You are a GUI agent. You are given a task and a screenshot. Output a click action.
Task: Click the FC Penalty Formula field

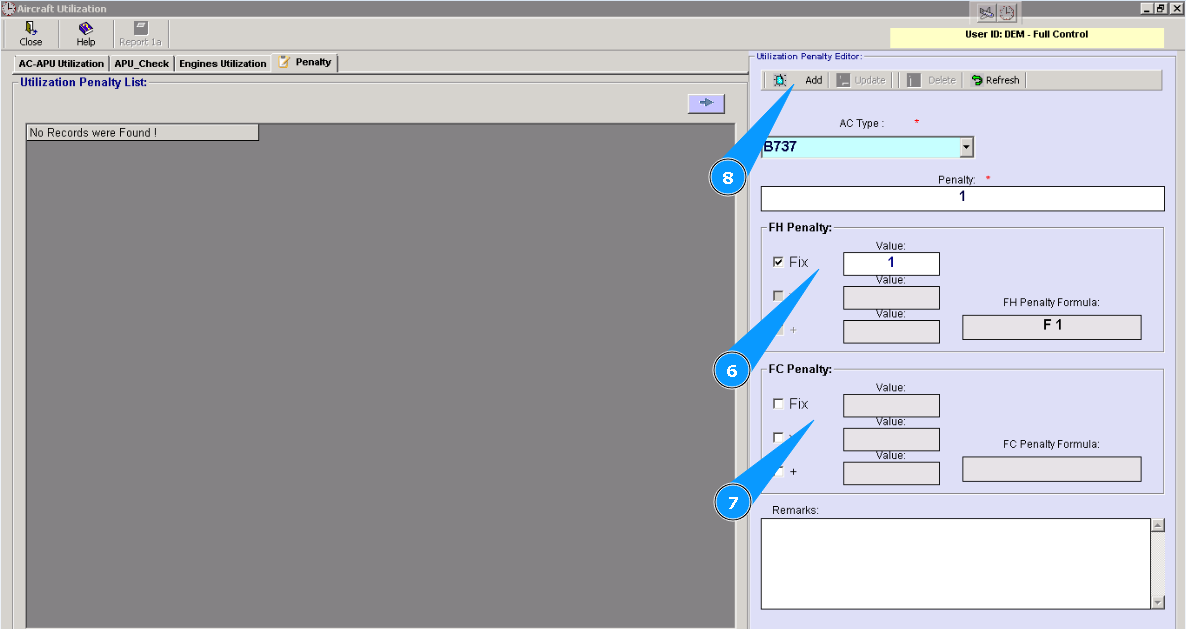[x=1051, y=469]
